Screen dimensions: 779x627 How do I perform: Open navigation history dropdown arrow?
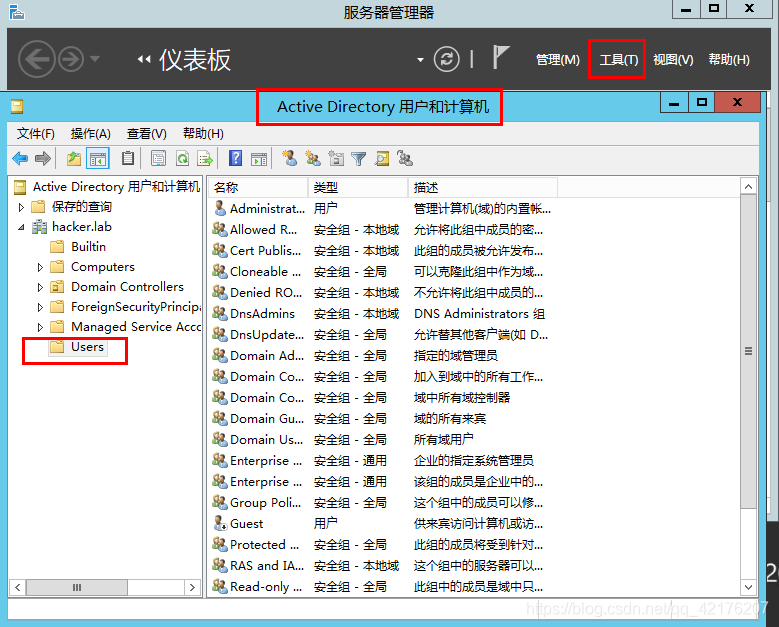tap(95, 59)
